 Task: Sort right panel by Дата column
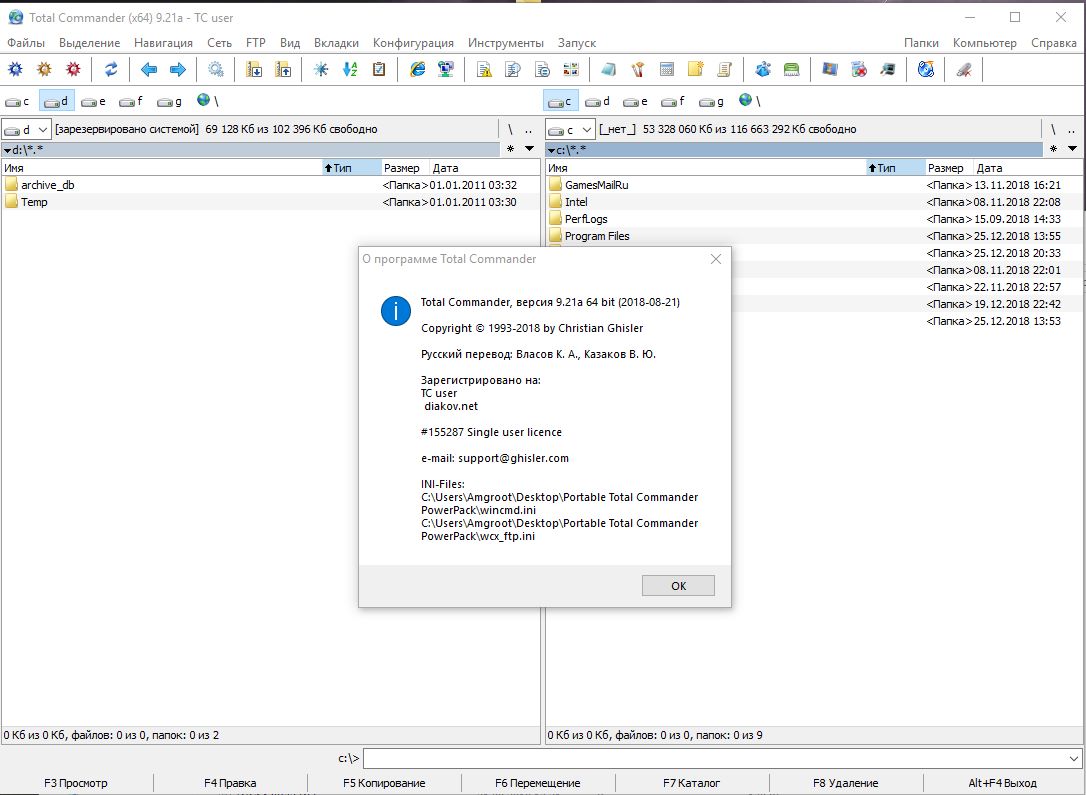point(1028,168)
